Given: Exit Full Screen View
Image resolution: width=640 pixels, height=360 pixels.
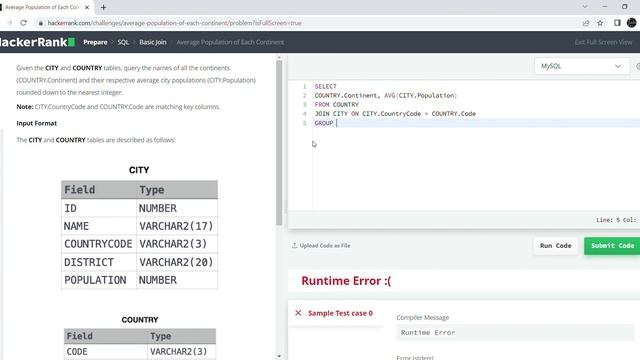Looking at the screenshot, I should (x=603, y=42).
